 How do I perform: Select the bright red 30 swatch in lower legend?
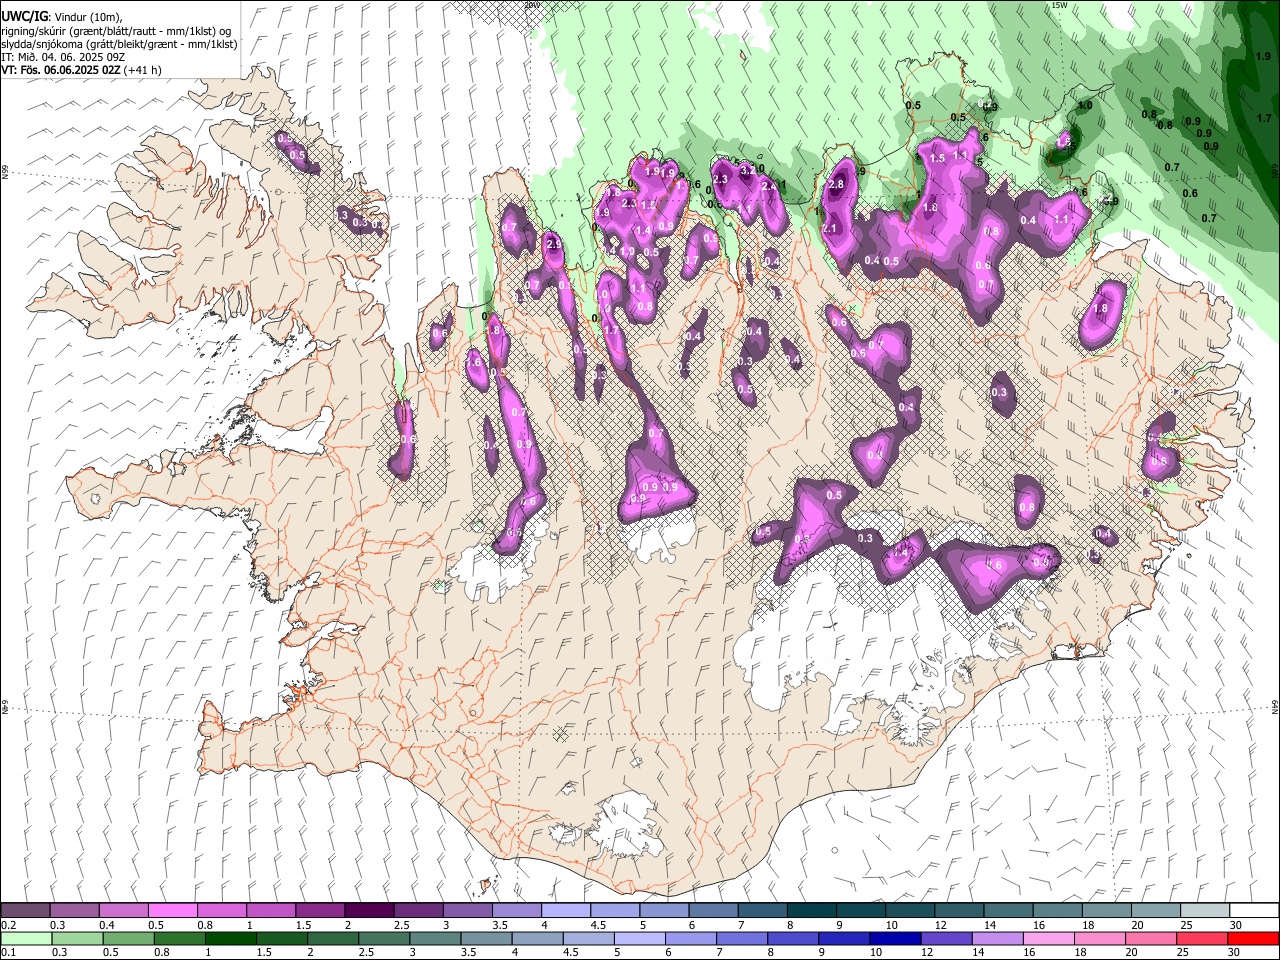1253,938
